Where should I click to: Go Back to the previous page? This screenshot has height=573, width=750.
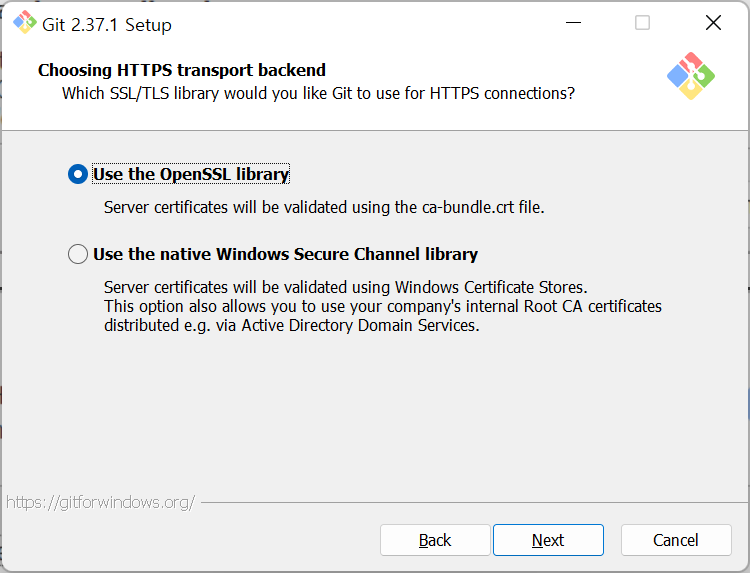[x=435, y=540]
